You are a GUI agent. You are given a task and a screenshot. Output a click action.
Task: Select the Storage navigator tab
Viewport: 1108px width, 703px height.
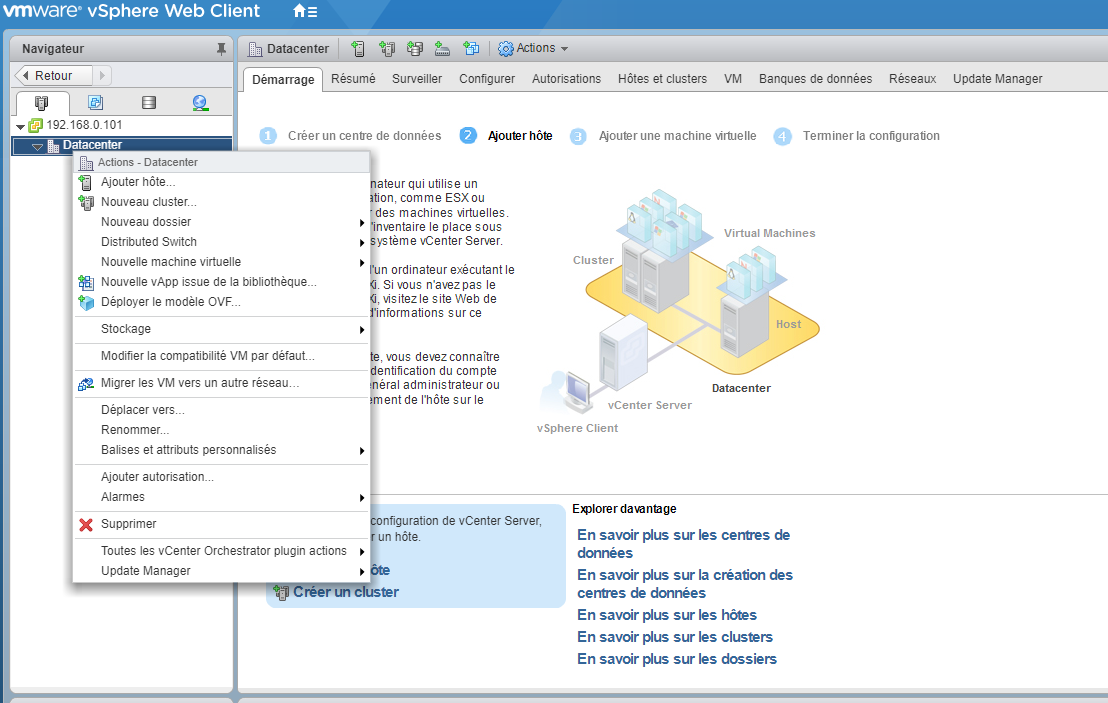tap(148, 103)
